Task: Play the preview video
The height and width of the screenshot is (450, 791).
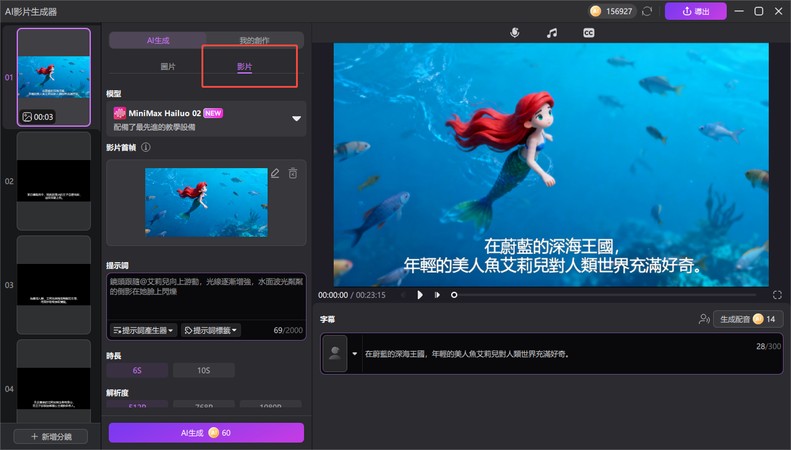Action: 420,295
